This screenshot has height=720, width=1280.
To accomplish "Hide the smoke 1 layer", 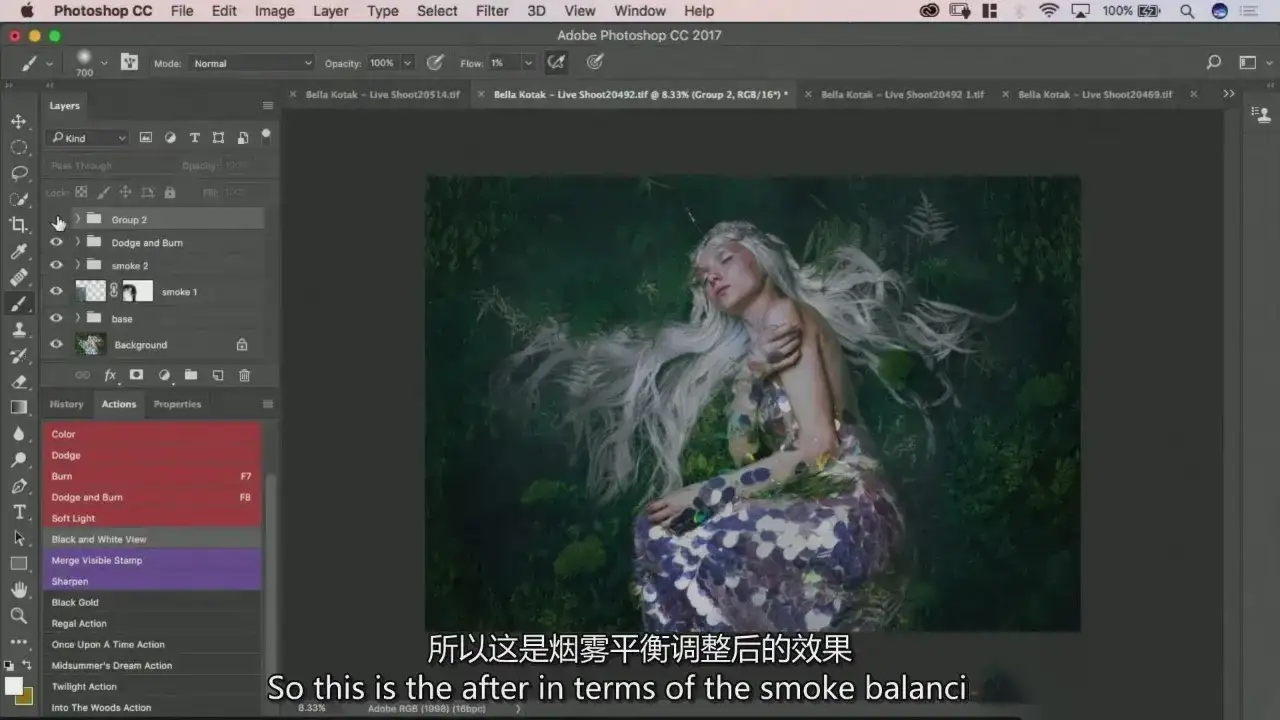I will 56,291.
